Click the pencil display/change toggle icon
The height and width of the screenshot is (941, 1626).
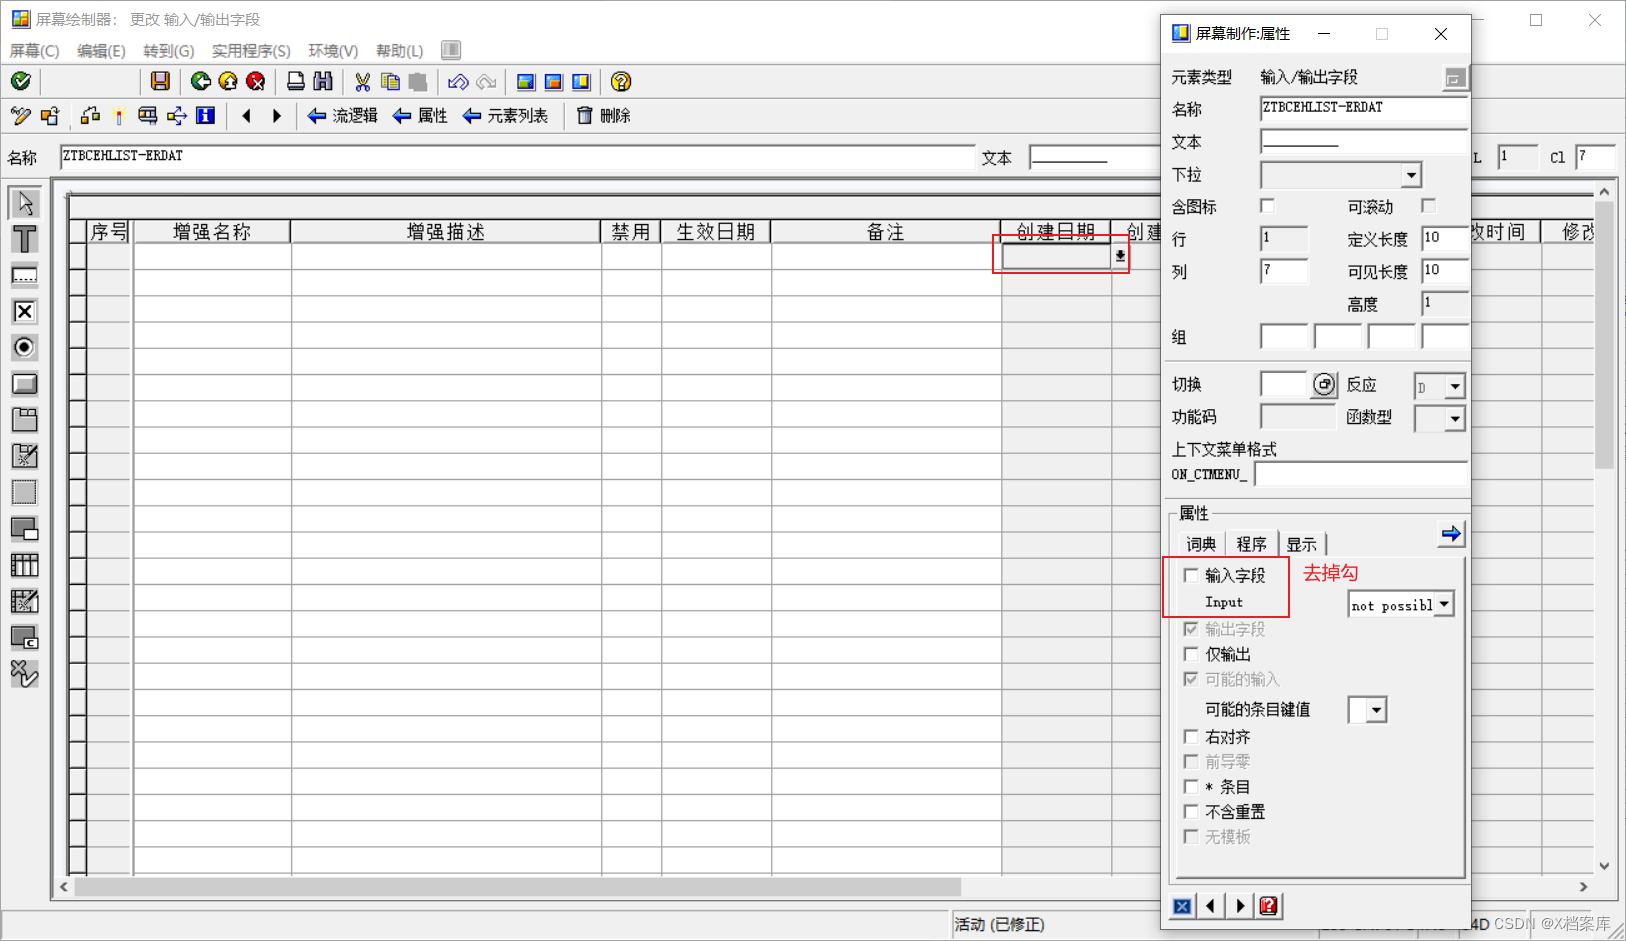tap(21, 116)
